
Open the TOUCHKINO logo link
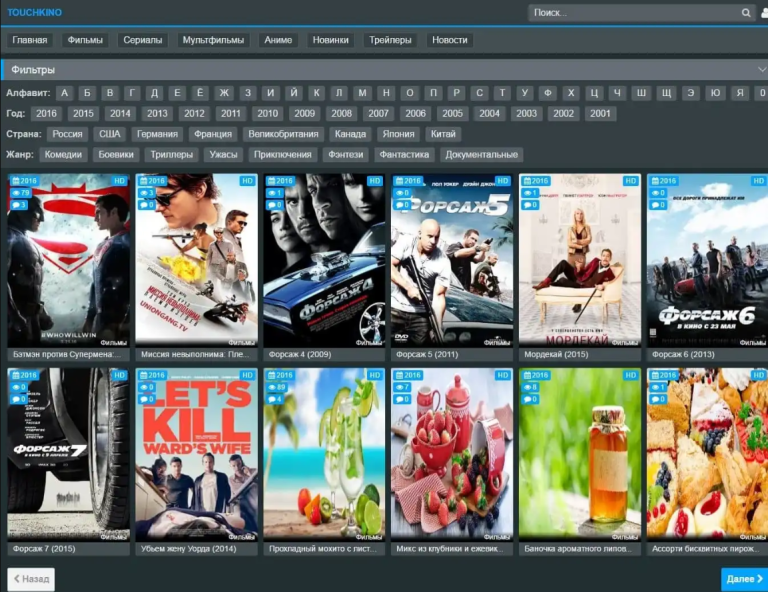pyautogui.click(x=34, y=12)
